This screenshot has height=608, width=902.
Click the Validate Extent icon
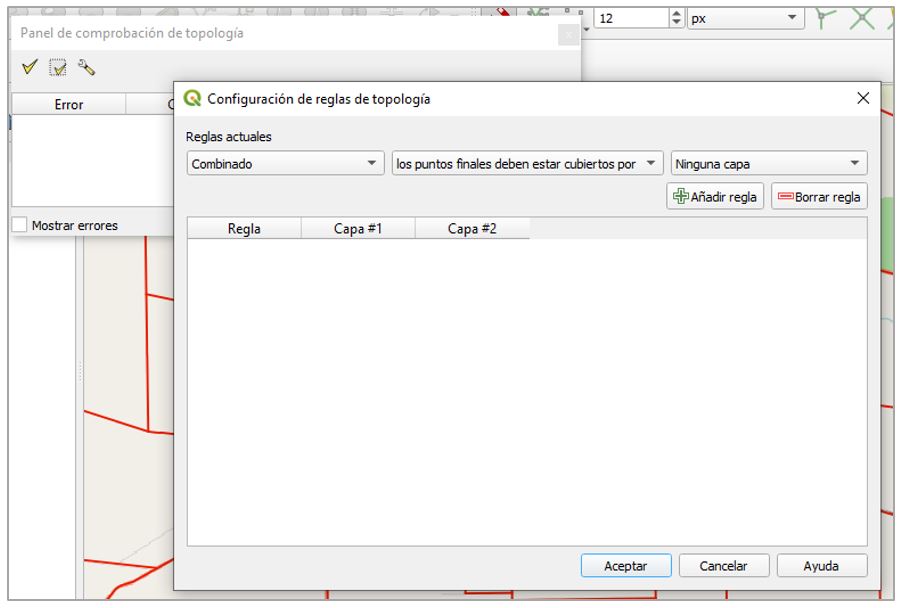58,68
